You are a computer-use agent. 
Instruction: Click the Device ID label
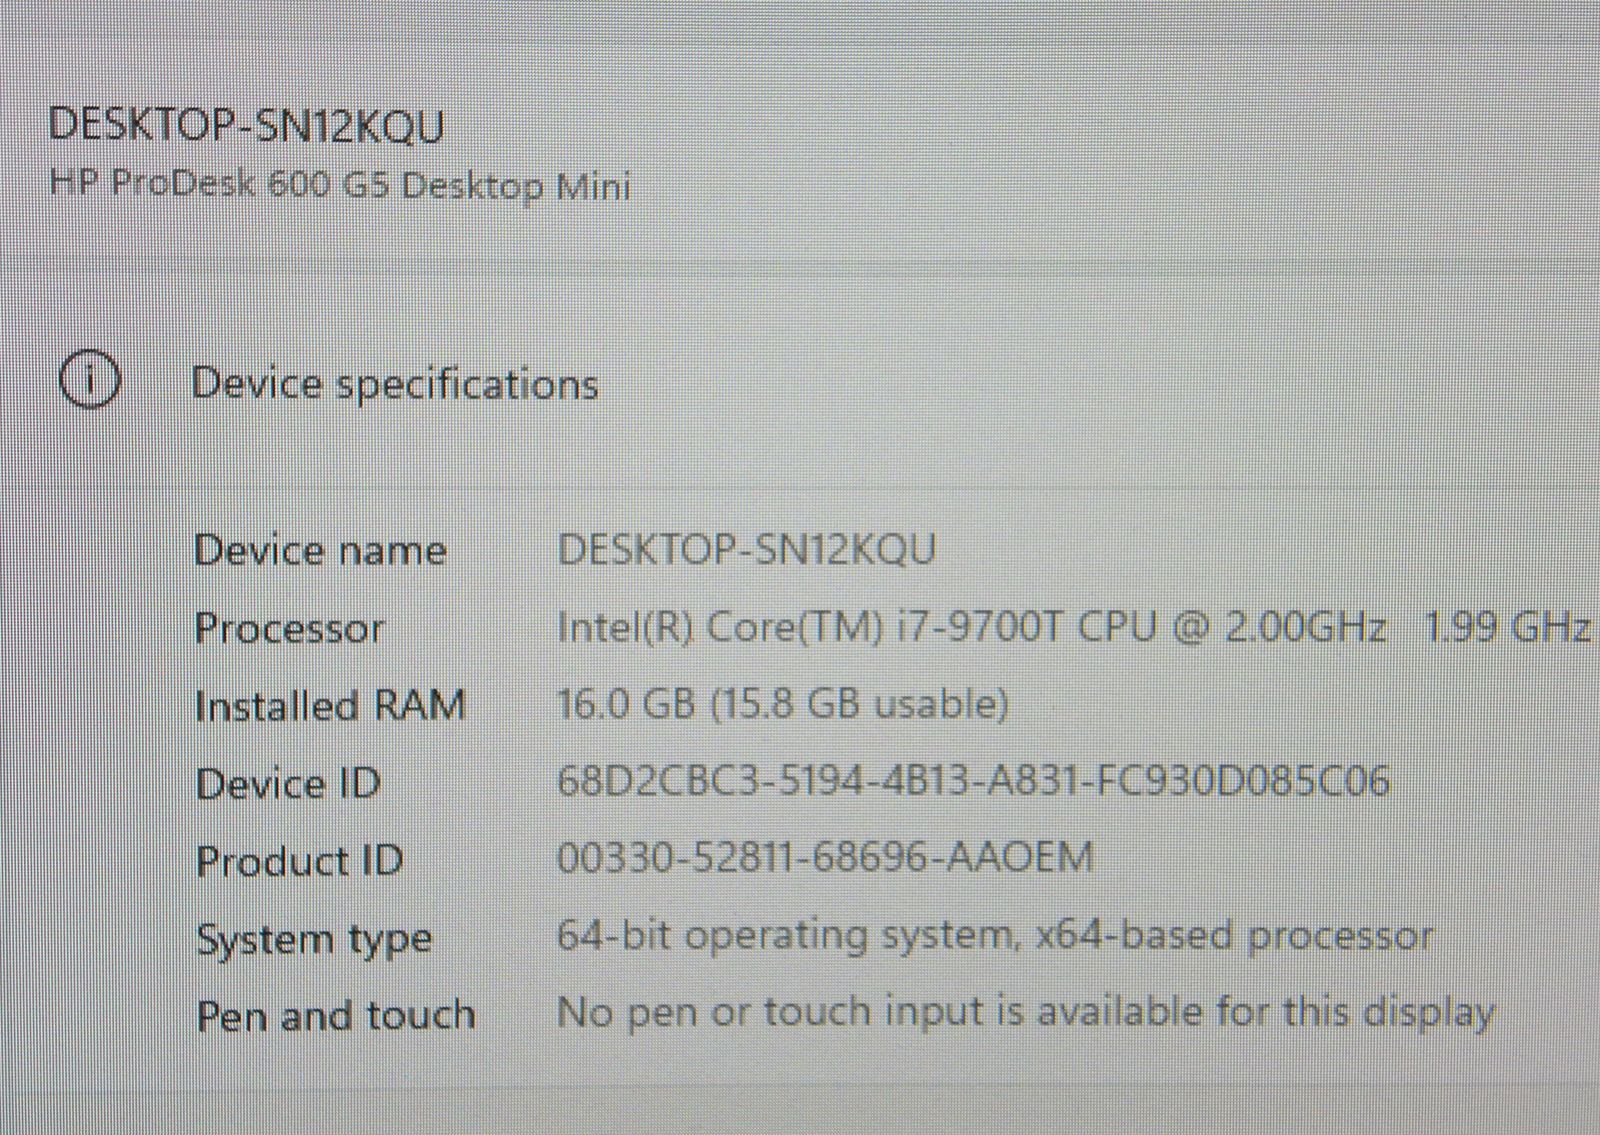[288, 783]
